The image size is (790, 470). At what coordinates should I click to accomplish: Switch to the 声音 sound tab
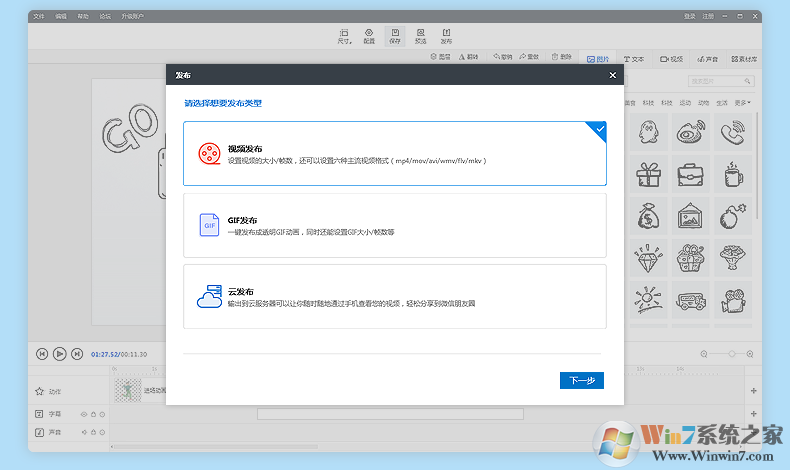pyautogui.click(x=708, y=59)
